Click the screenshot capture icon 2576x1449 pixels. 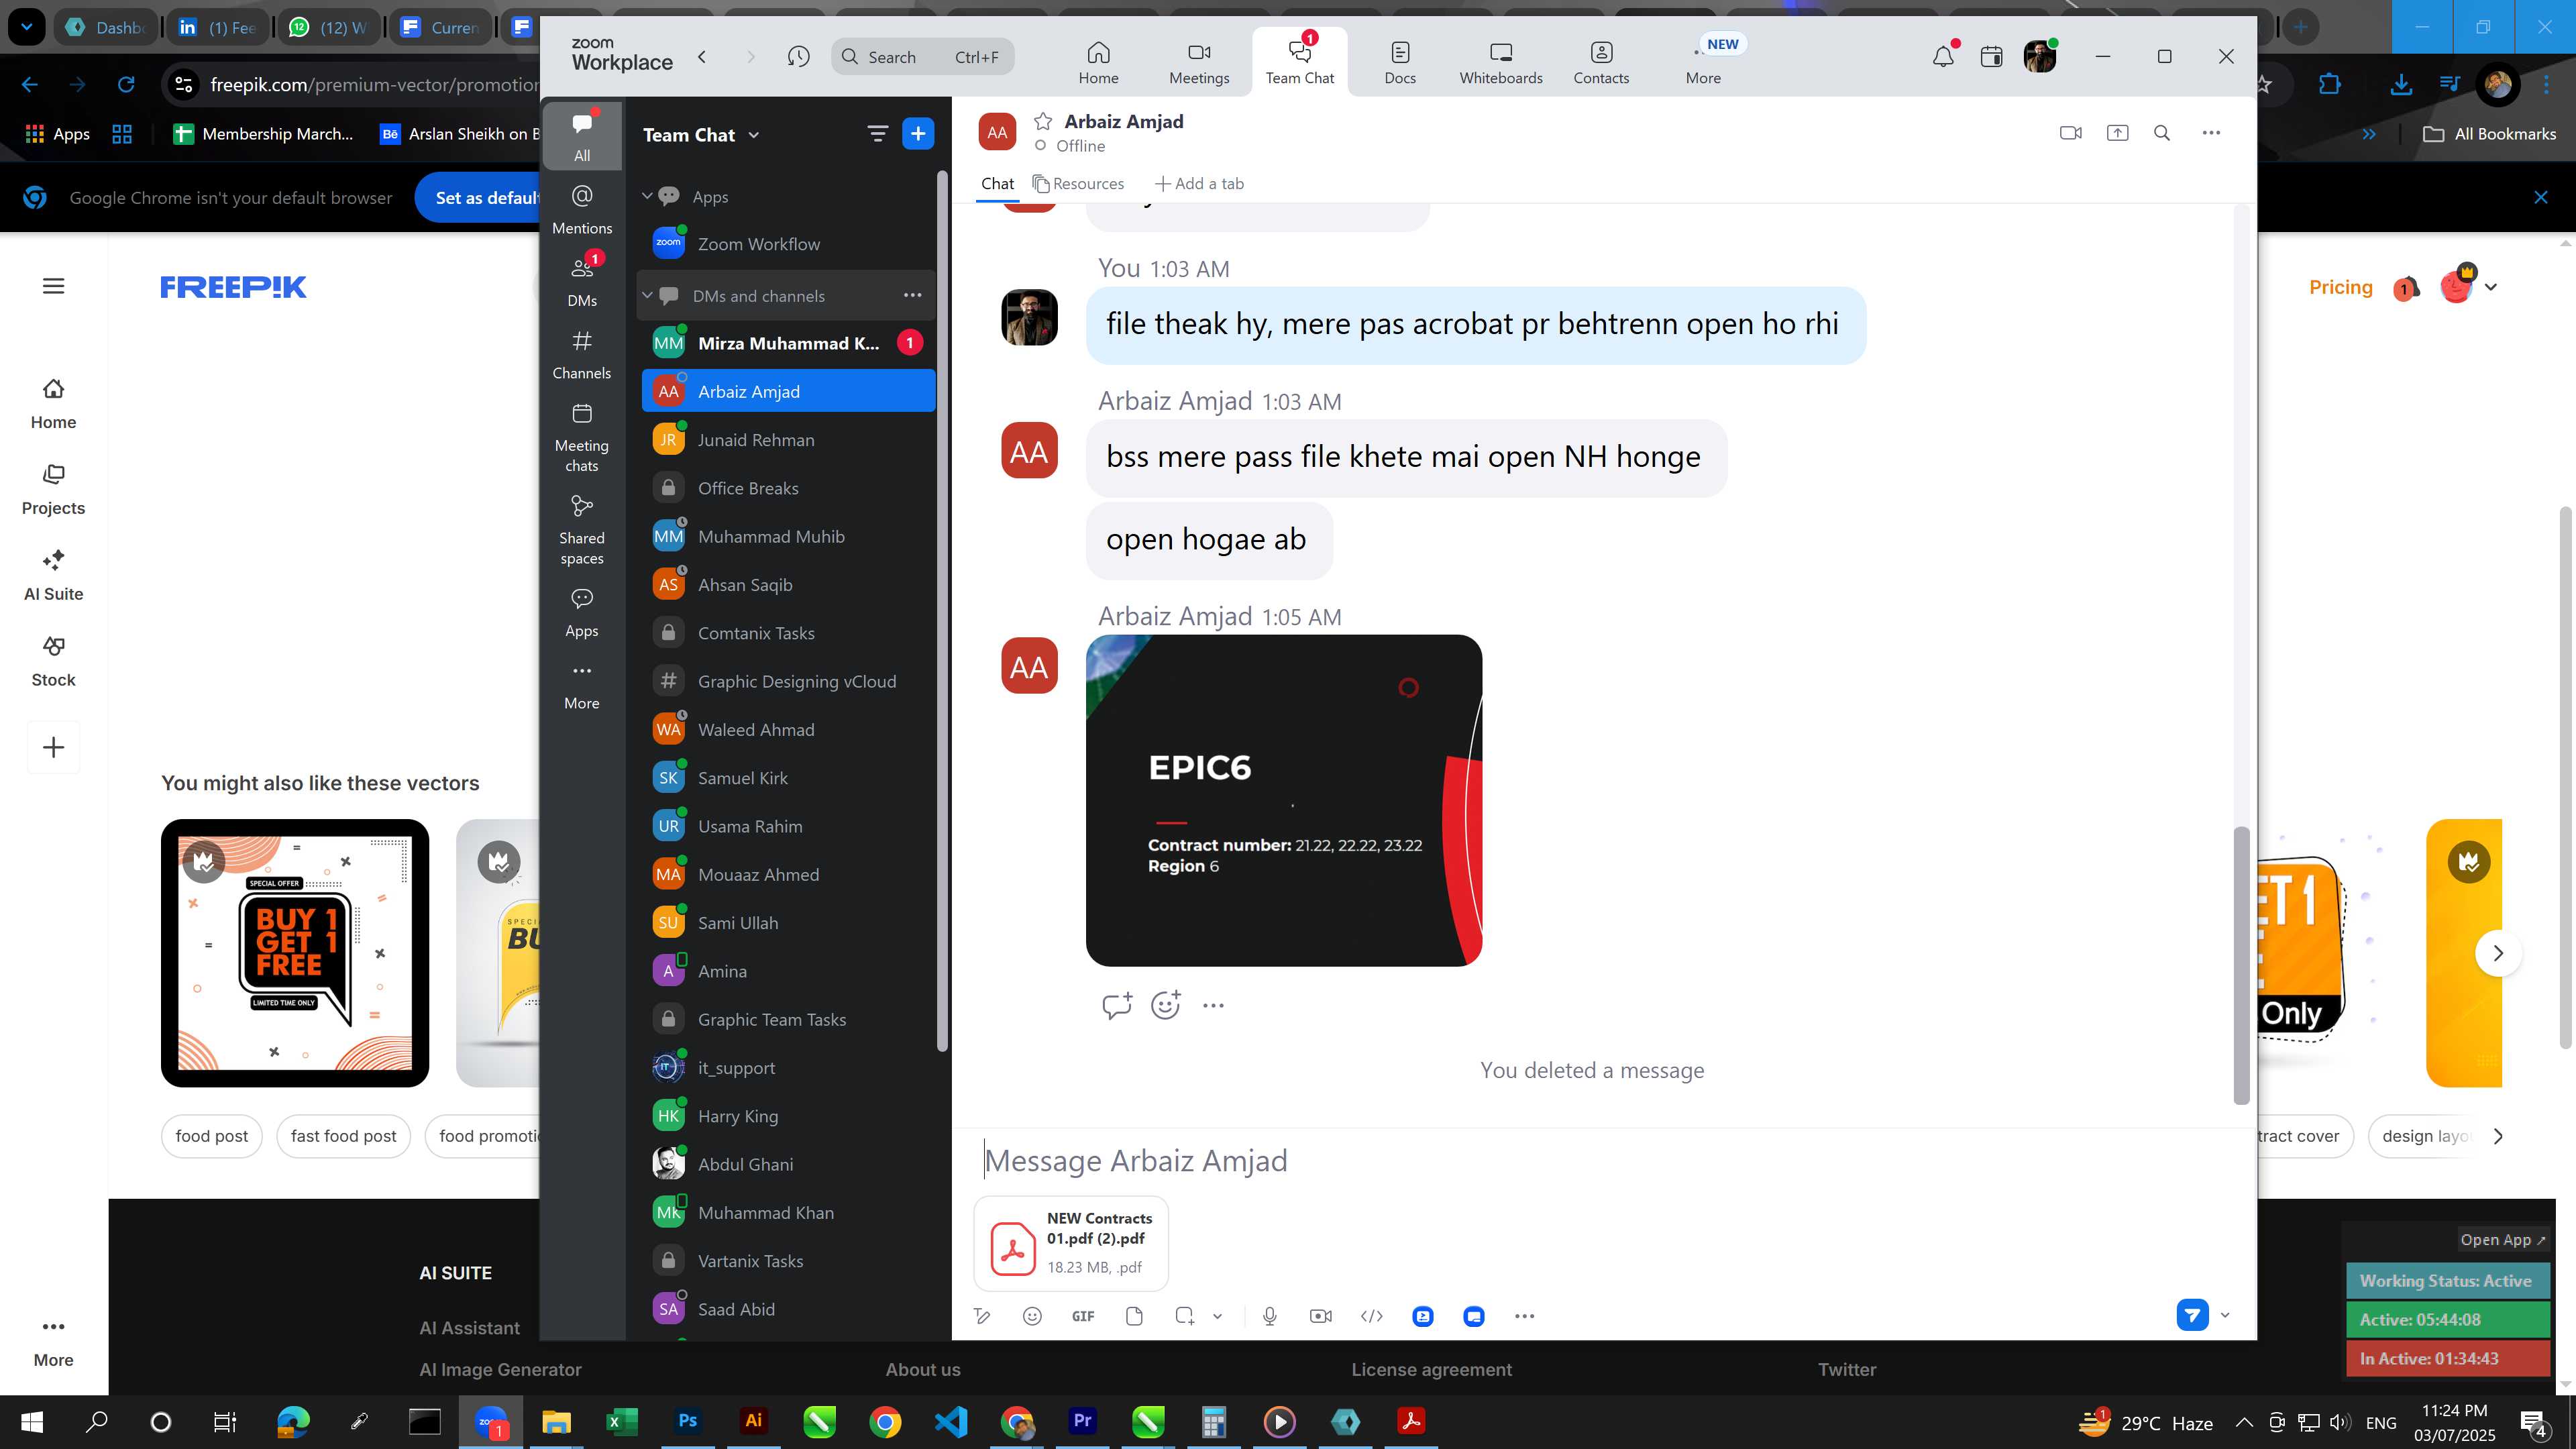point(1185,1316)
